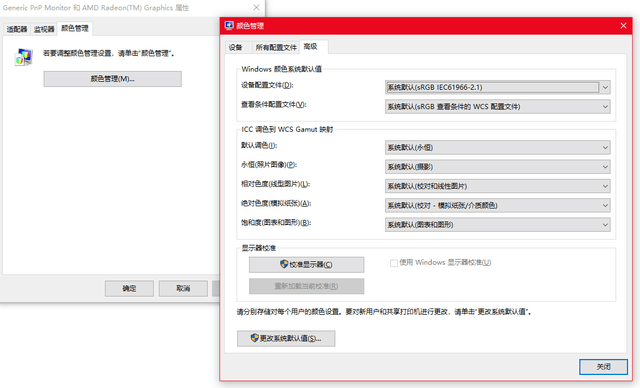Open the 绝对色度(模拟纸张) dropdown
The height and width of the screenshot is (388, 640).
point(498,205)
